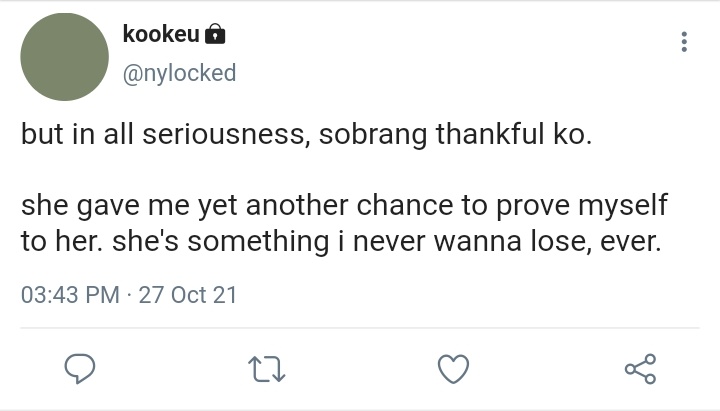The height and width of the screenshot is (411, 720).
Task: Click the padlock icon next to kookeu
Action: 215,34
